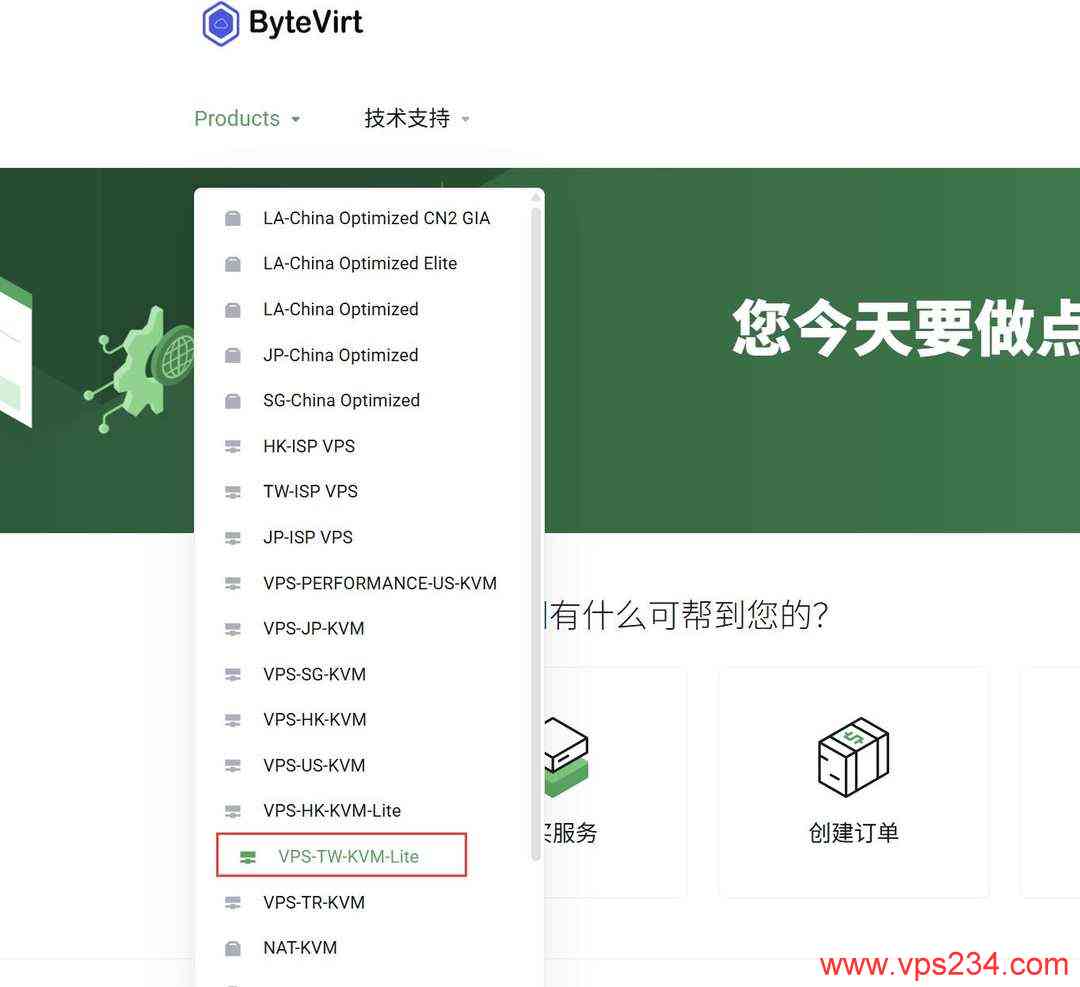
Task: Open the ByteVirt brand name link
Action: point(305,22)
